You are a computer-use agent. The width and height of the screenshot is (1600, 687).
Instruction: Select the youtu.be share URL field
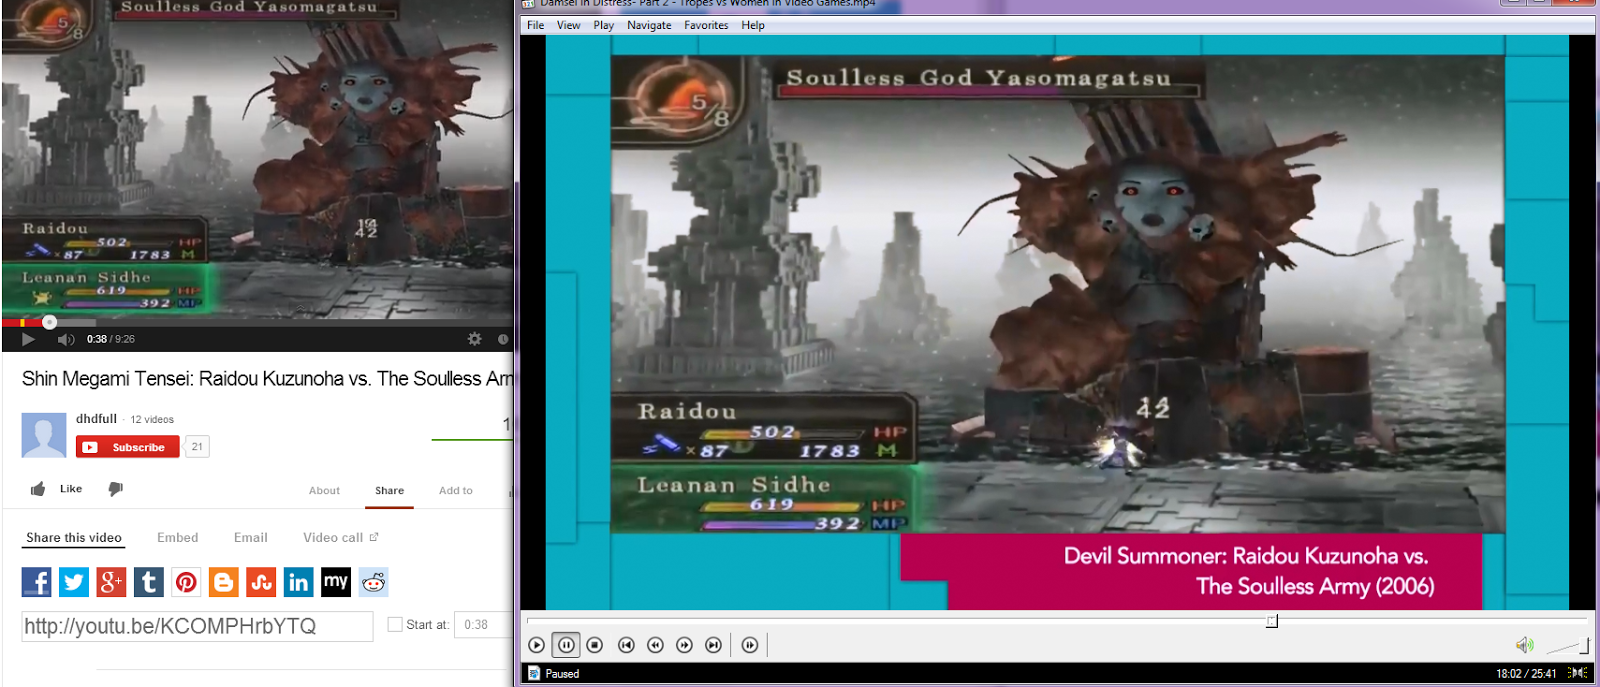tap(197, 626)
